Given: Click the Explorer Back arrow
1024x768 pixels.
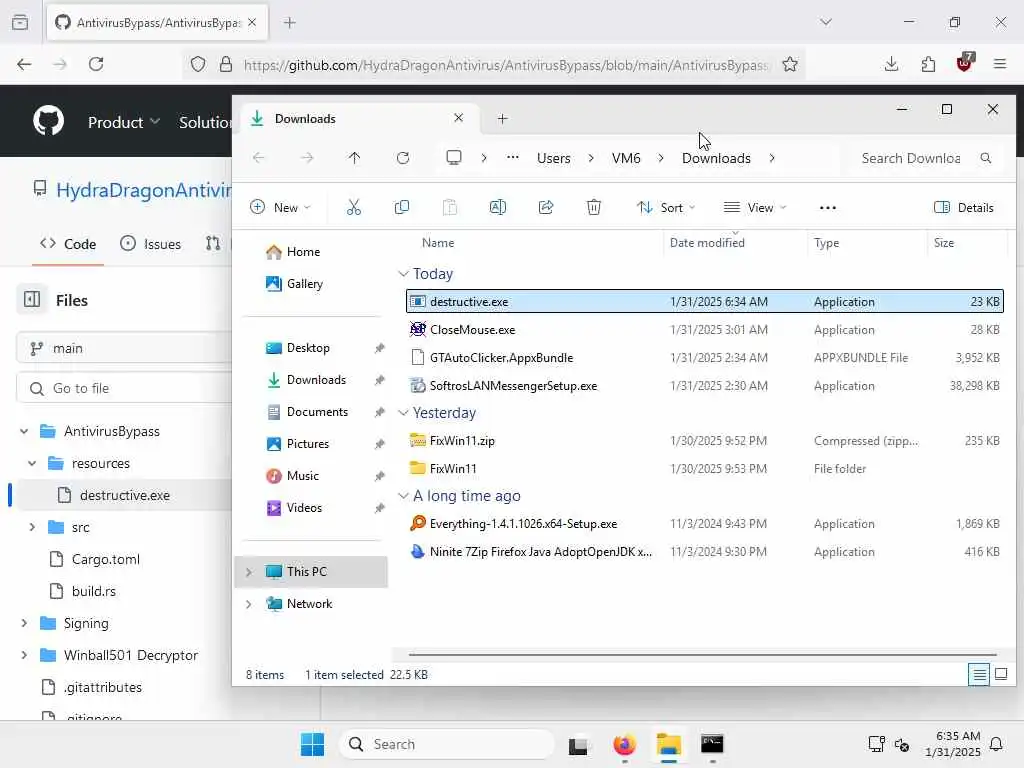Looking at the screenshot, I should tap(259, 158).
